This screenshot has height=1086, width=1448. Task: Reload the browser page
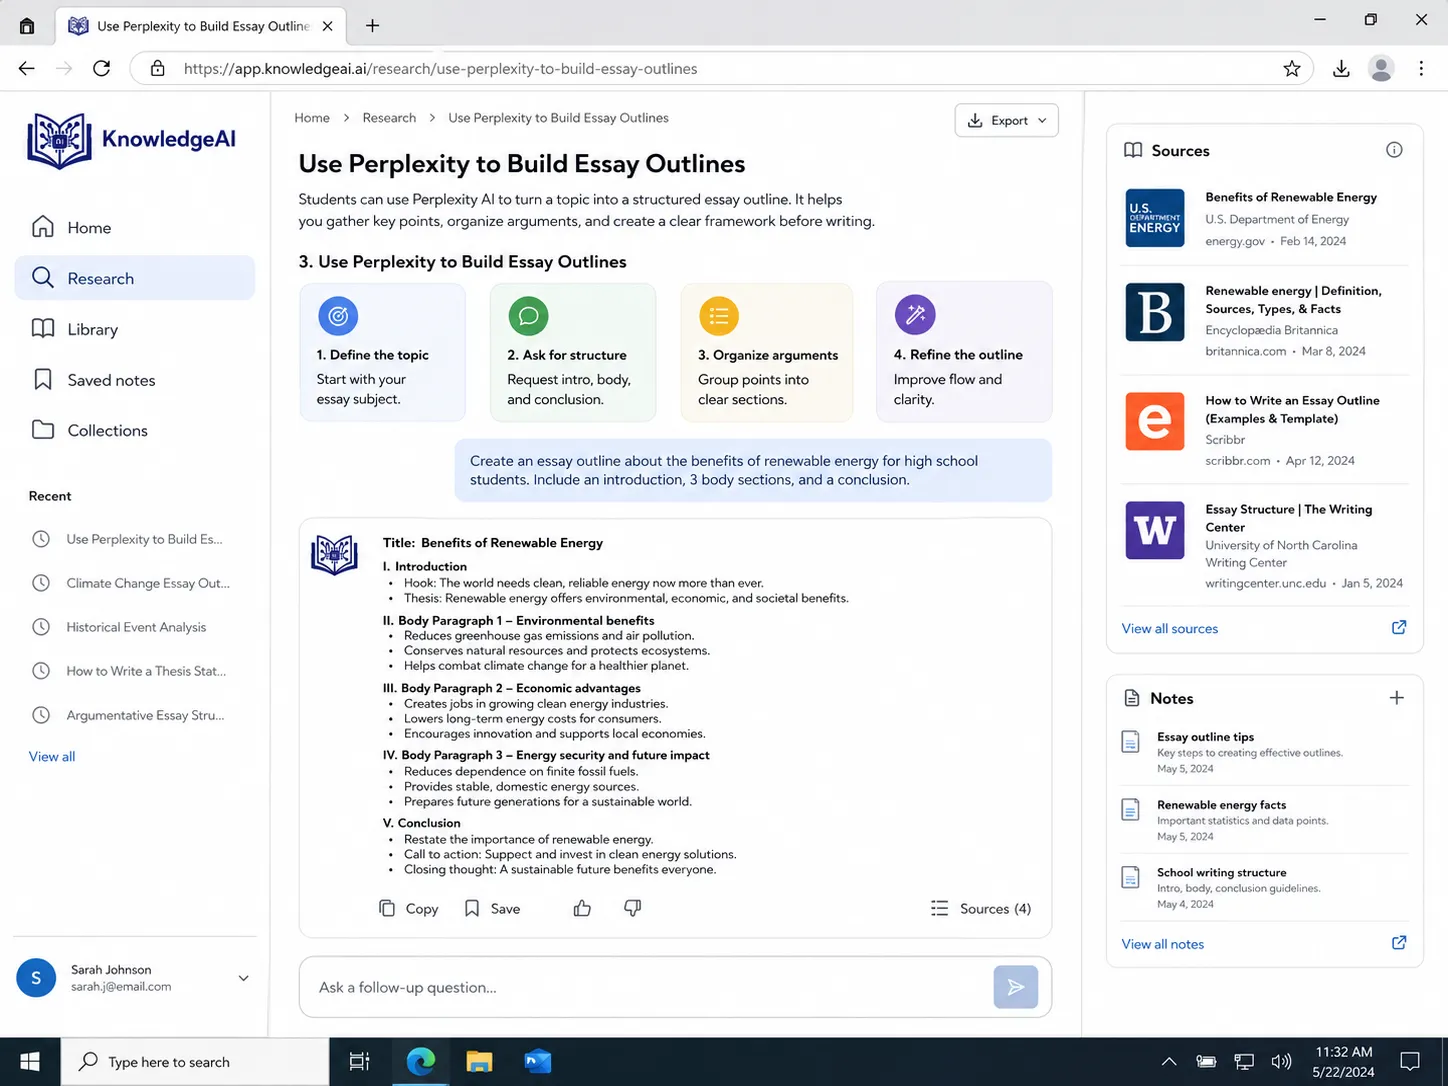click(x=102, y=68)
